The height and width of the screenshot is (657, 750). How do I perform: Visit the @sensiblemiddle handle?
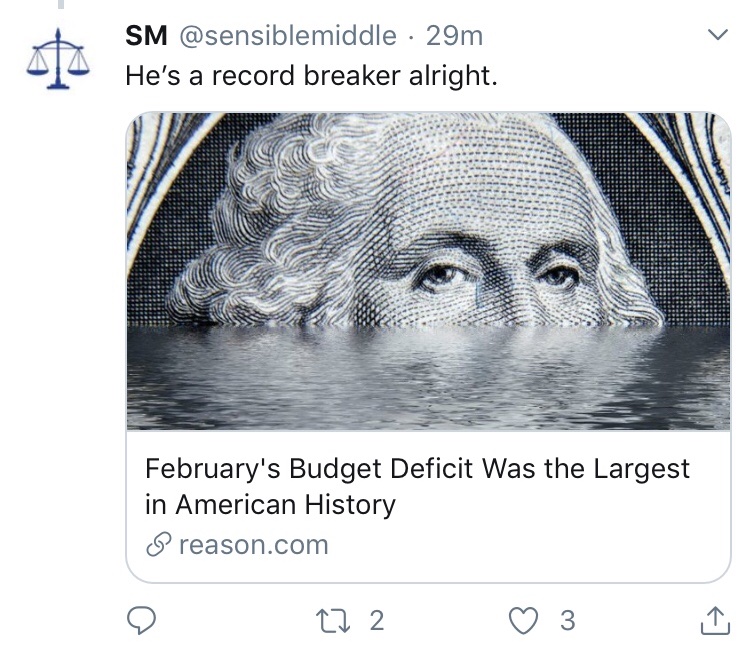[287, 37]
